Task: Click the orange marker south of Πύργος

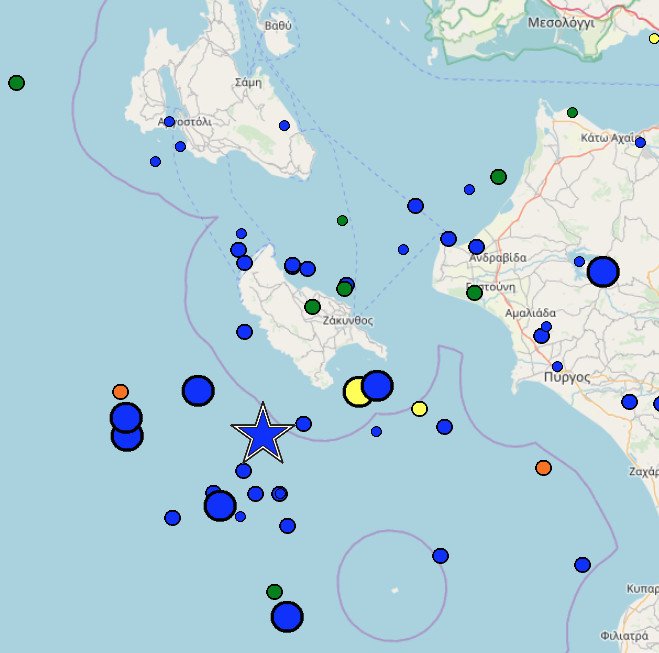Action: [543, 467]
